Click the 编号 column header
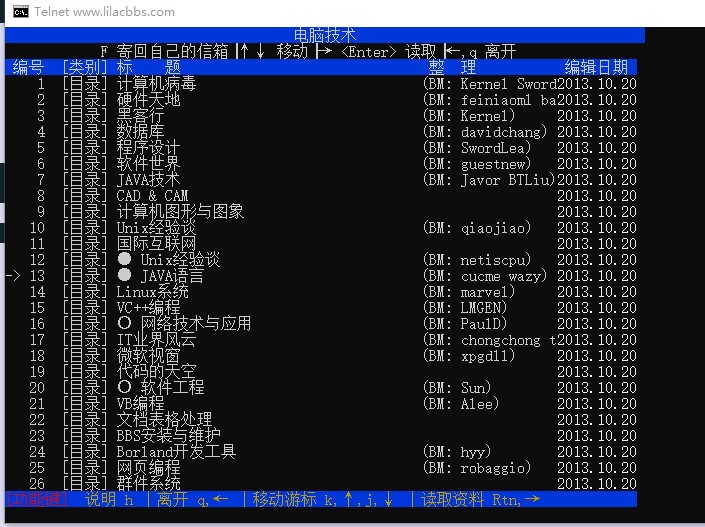Viewport: 705px width, 527px height. click(28, 67)
